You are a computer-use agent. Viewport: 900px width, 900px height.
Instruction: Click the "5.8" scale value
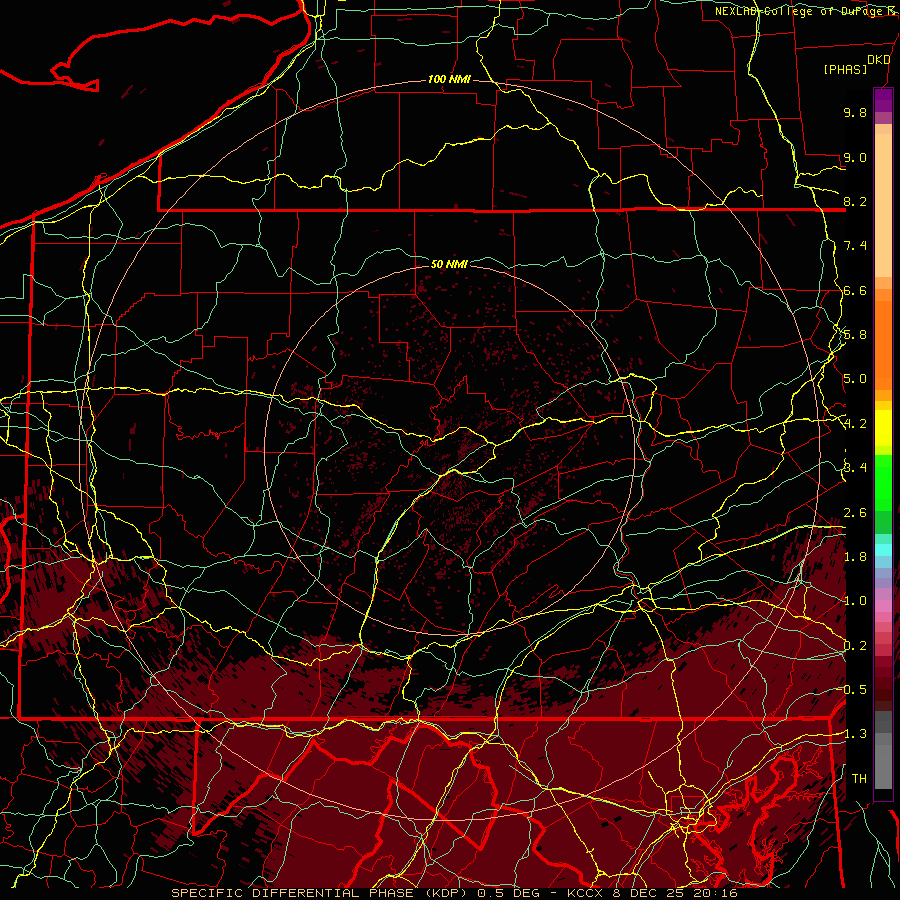855,335
